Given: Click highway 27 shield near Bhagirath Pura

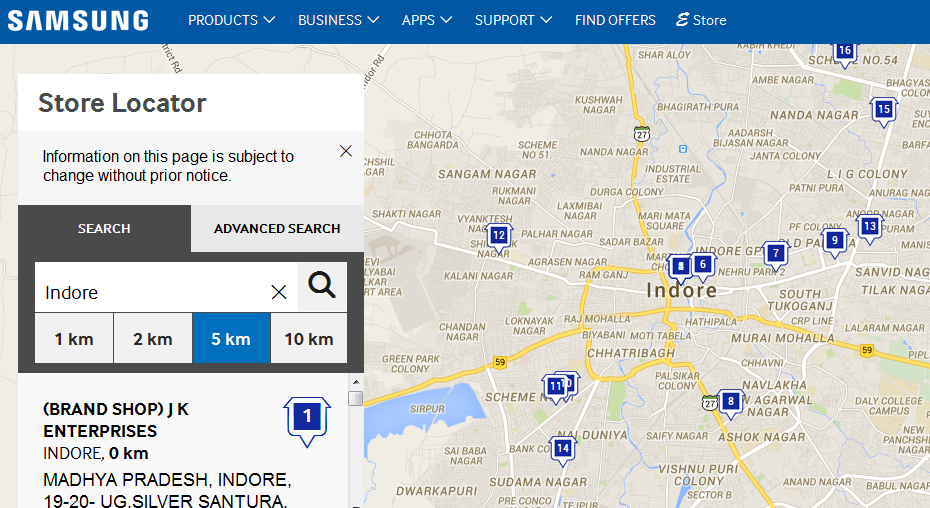Looking at the screenshot, I should pyautogui.click(x=641, y=134).
